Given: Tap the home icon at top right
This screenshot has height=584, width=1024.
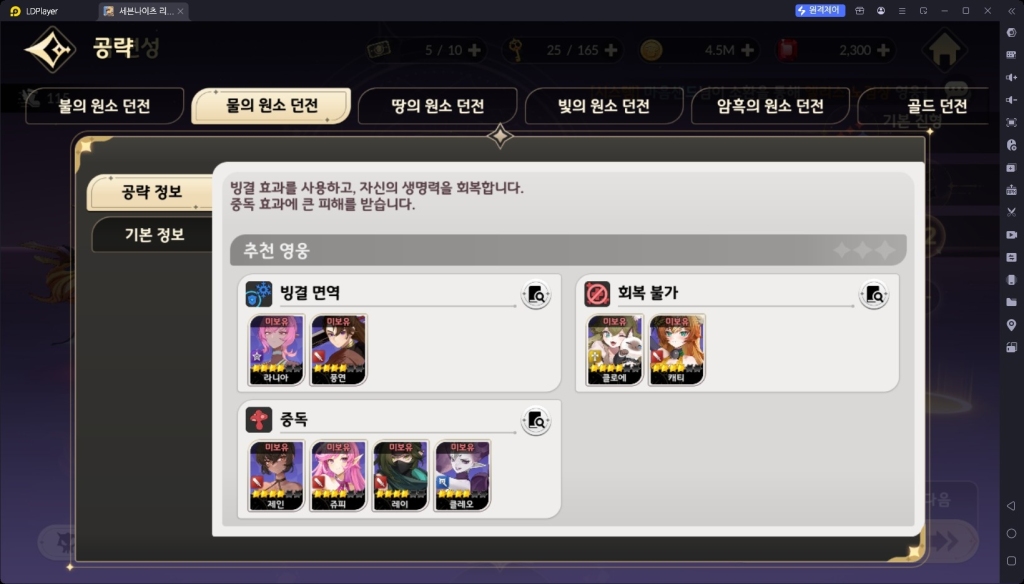Looking at the screenshot, I should 944,50.
